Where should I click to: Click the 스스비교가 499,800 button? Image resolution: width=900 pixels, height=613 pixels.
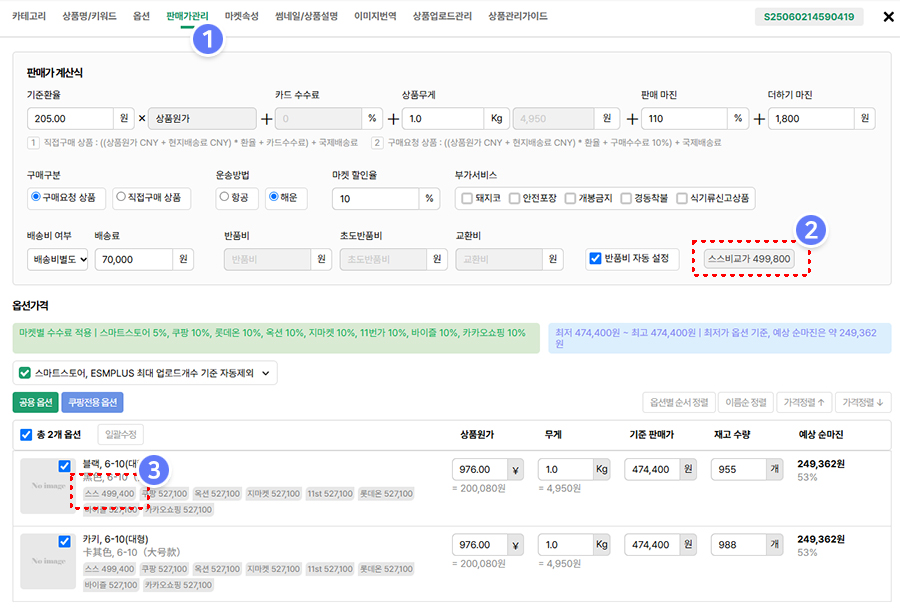[749, 259]
